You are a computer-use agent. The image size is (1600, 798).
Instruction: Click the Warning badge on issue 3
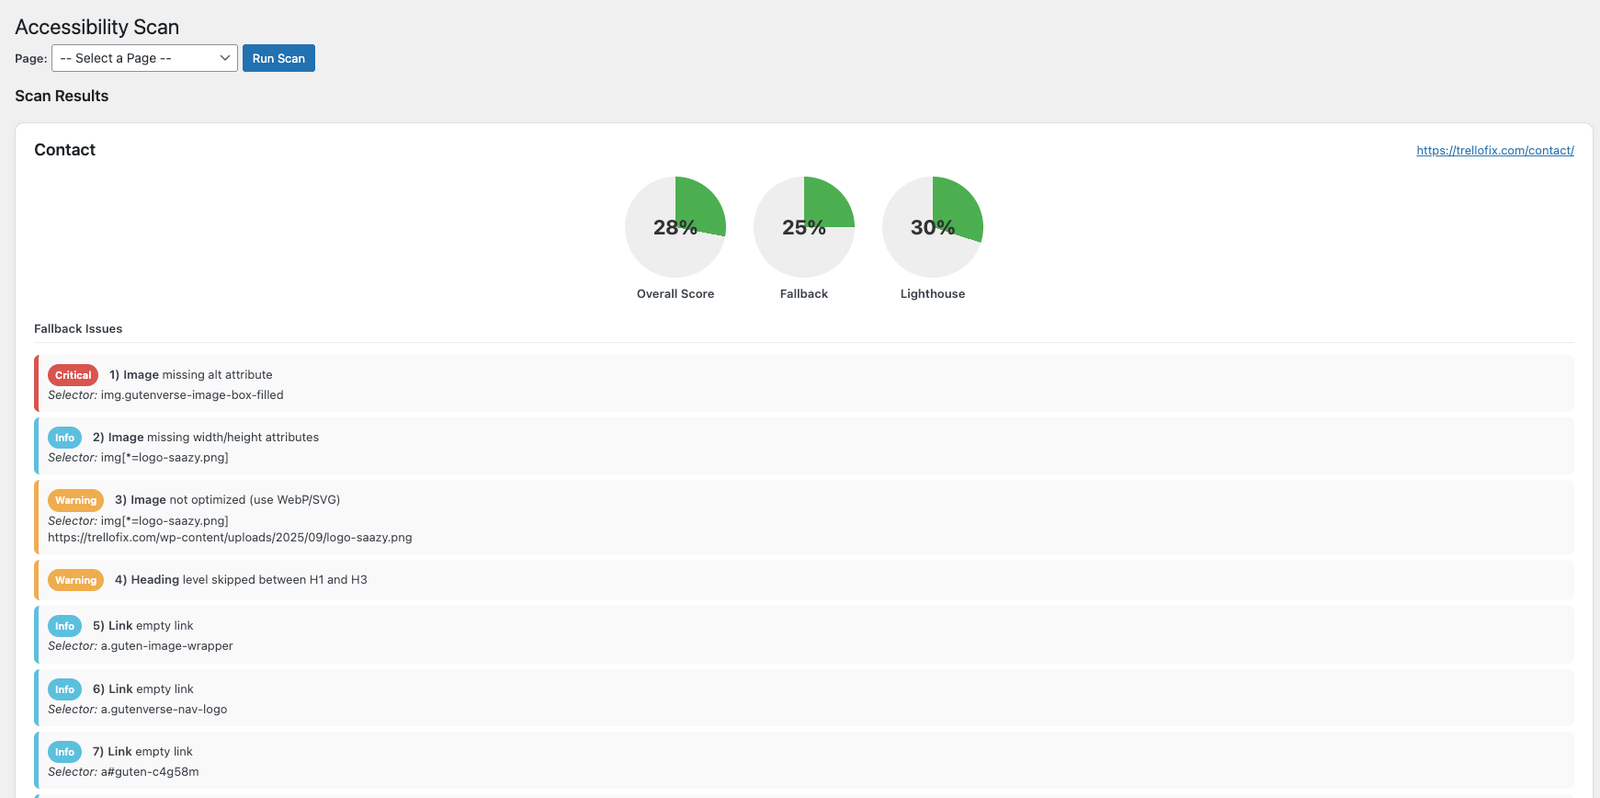tap(76, 500)
